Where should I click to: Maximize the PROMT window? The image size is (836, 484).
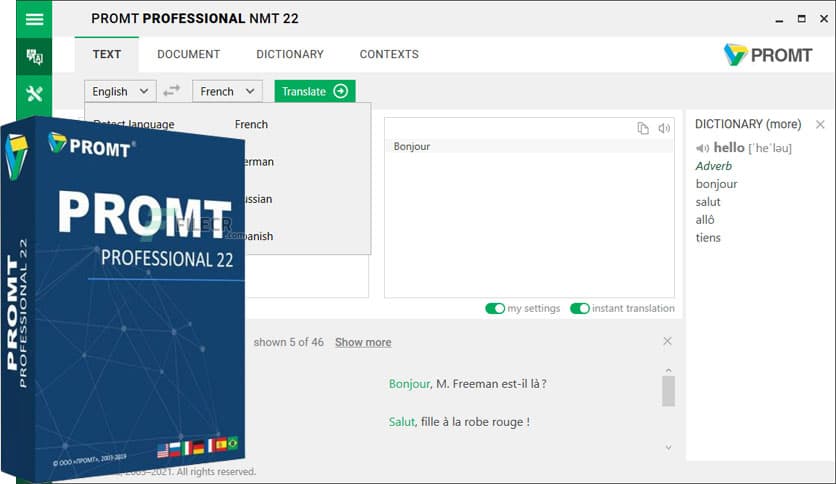801,19
